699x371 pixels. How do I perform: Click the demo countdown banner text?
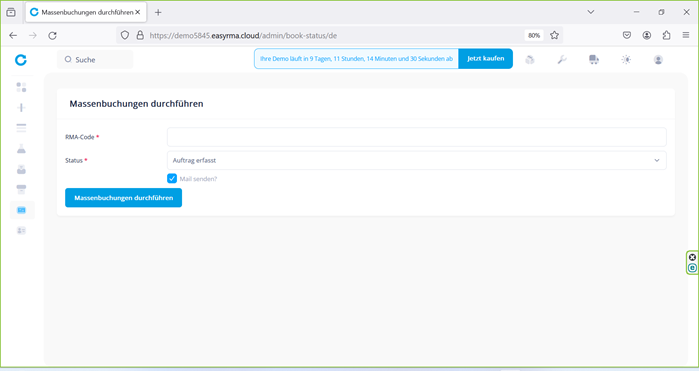(x=356, y=58)
